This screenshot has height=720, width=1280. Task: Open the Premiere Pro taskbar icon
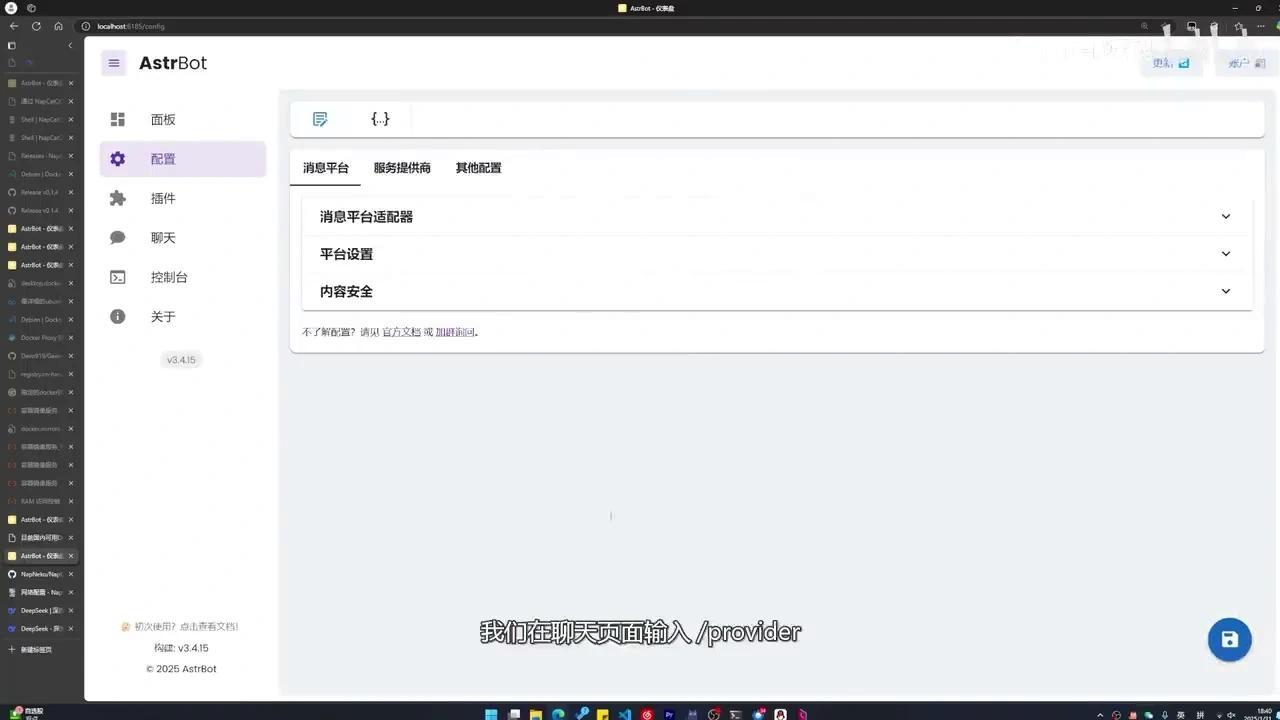click(669, 714)
